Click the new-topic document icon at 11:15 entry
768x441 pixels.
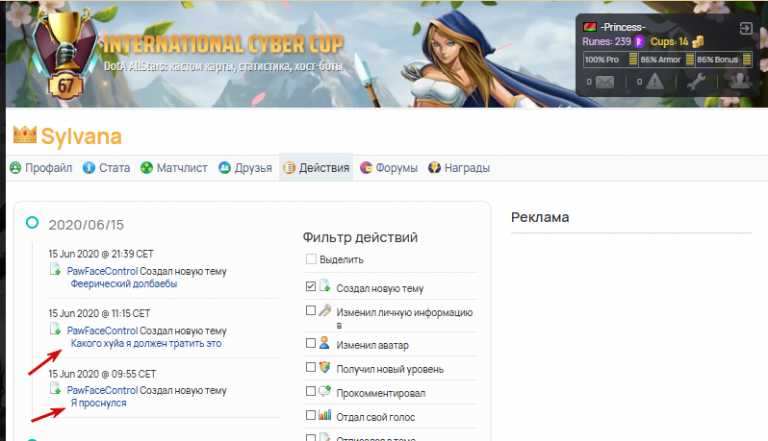[x=55, y=329]
